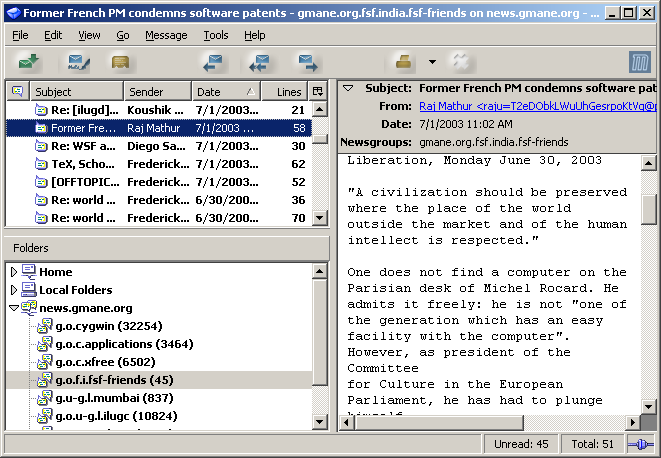Toggle threaded view via thread column header
The width and height of the screenshot is (661, 458).
pos(17,91)
